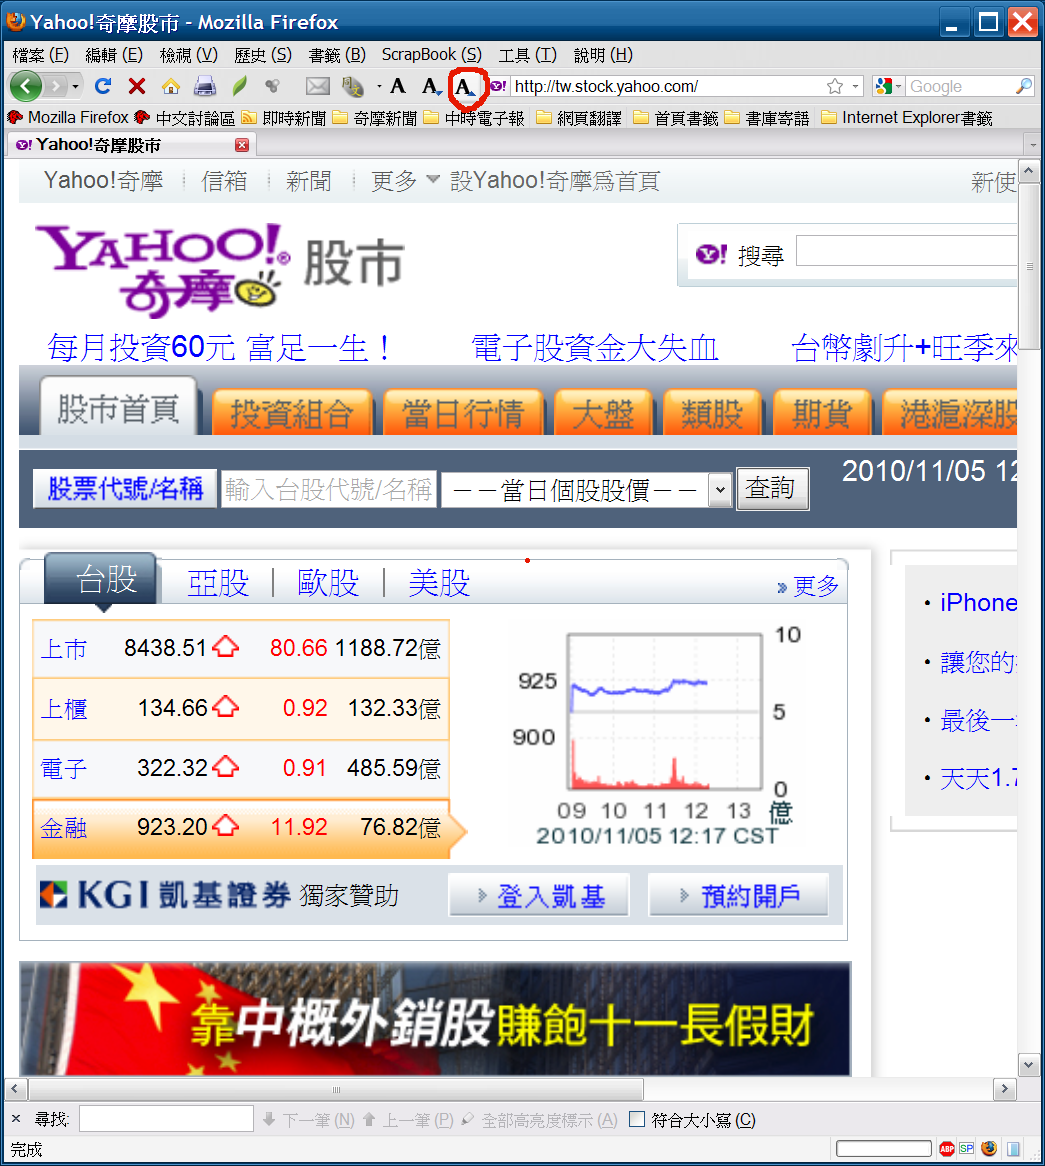Screen dimensions: 1045x1166
Task: Switch to the 期貨 tab
Action: coord(822,413)
